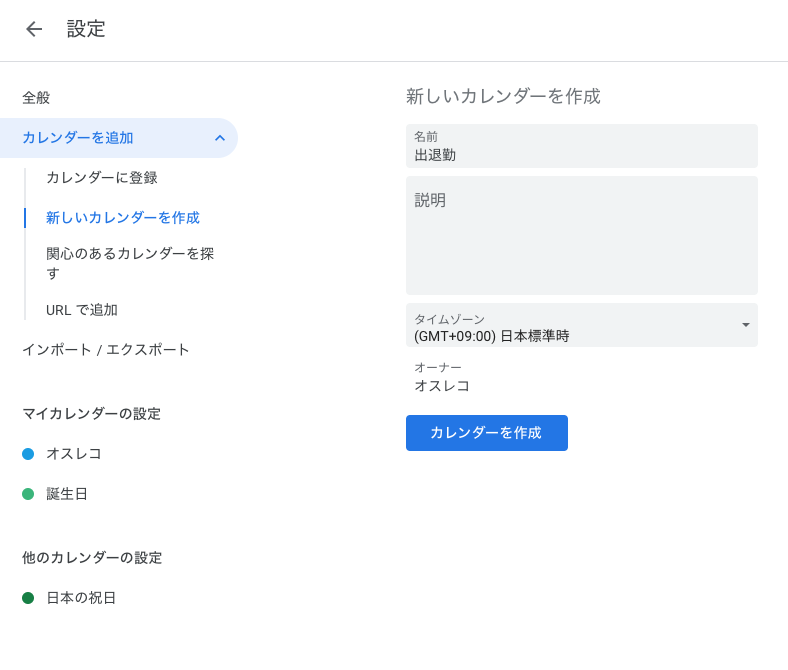Click the blue カレンダーを作成 button
This screenshot has width=788, height=670.
pos(486,433)
